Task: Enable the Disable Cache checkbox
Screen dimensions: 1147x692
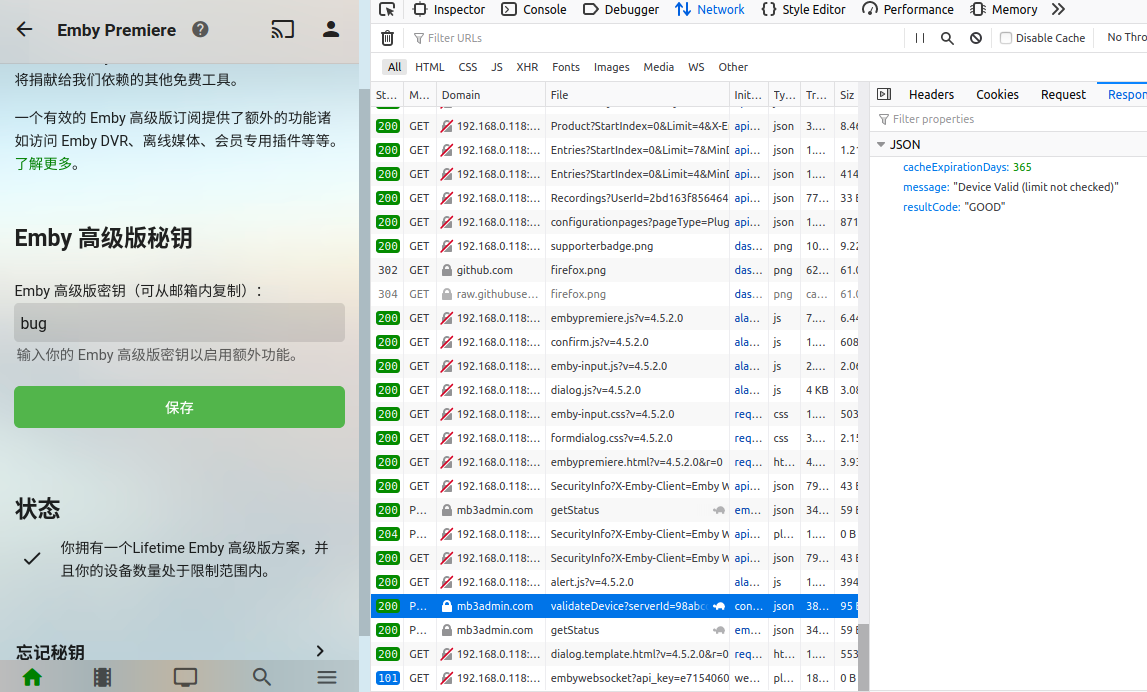Action: [x=1006, y=38]
